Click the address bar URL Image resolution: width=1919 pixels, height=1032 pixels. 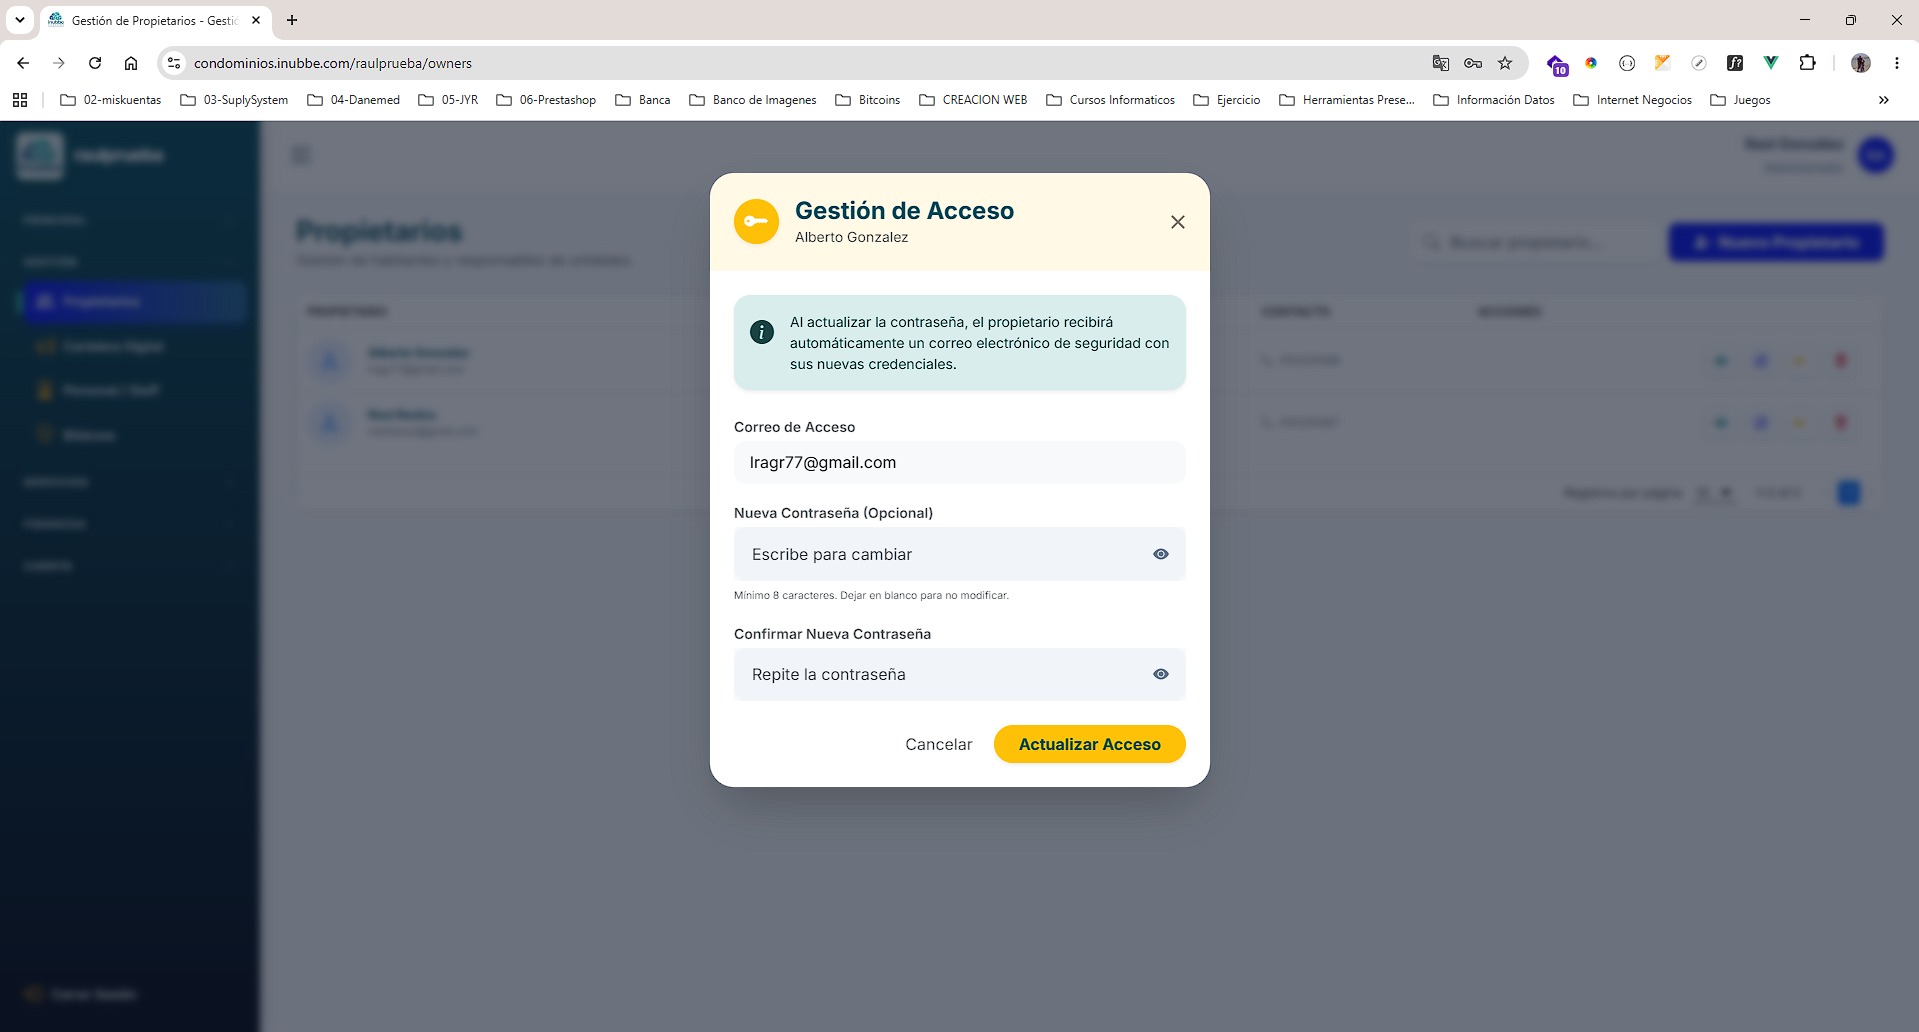click(x=333, y=63)
